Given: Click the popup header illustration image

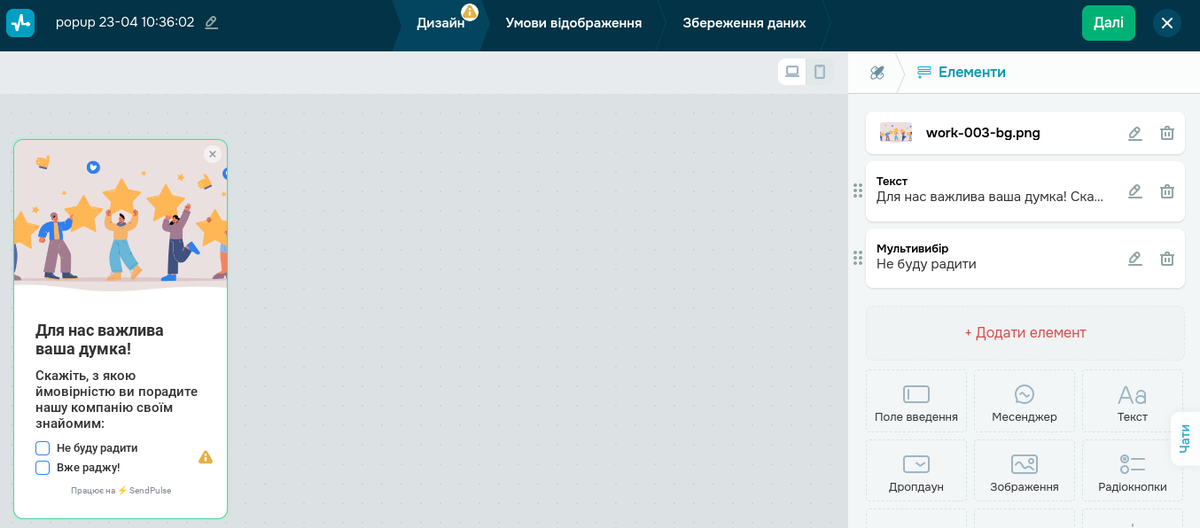Looking at the screenshot, I should [x=121, y=215].
